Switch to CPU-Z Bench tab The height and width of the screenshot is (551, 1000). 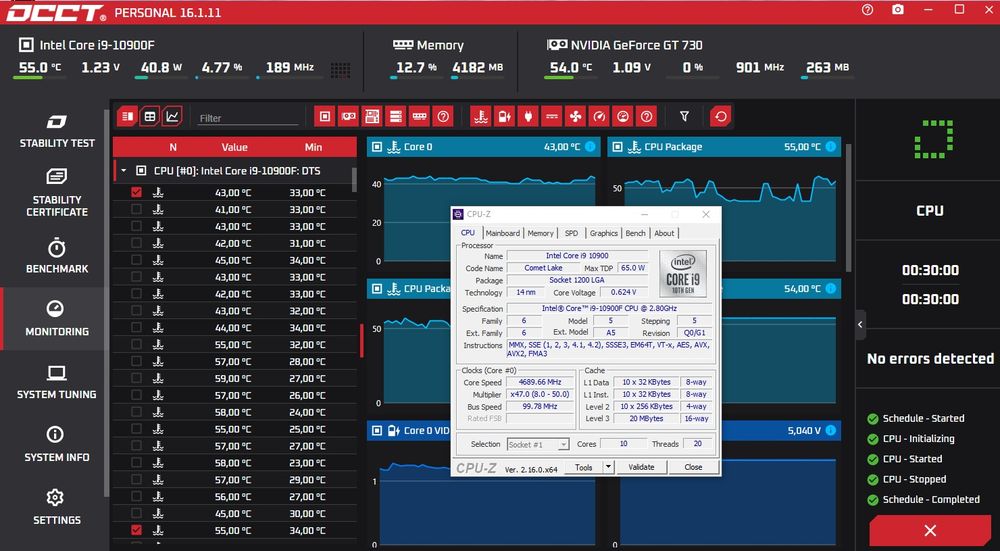pos(635,233)
